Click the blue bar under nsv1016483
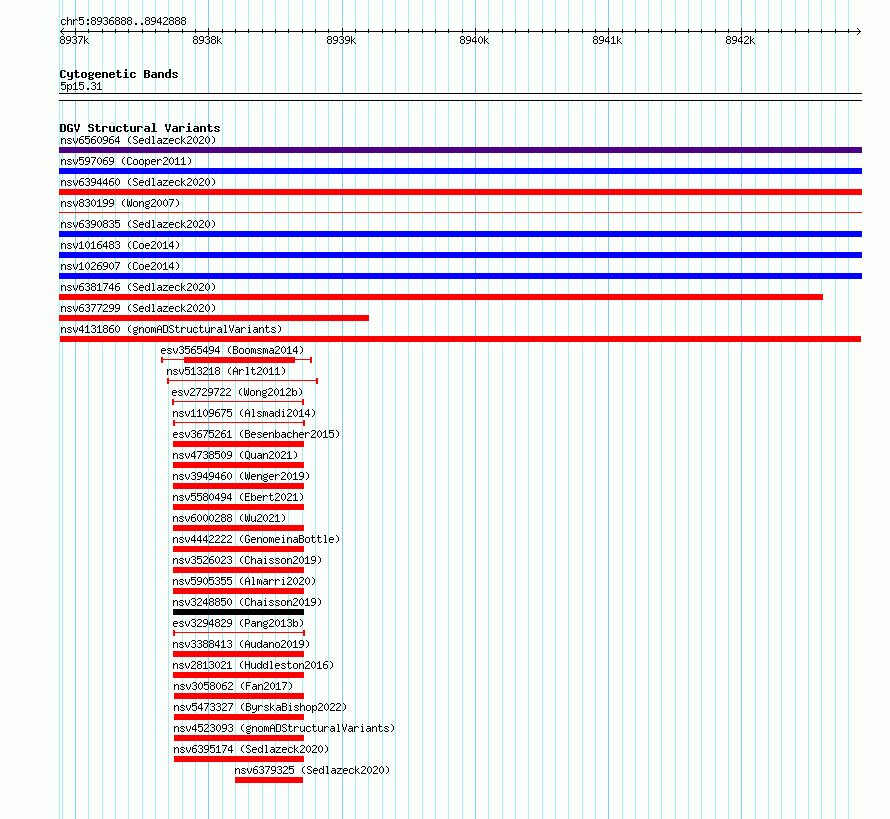 click(460, 255)
